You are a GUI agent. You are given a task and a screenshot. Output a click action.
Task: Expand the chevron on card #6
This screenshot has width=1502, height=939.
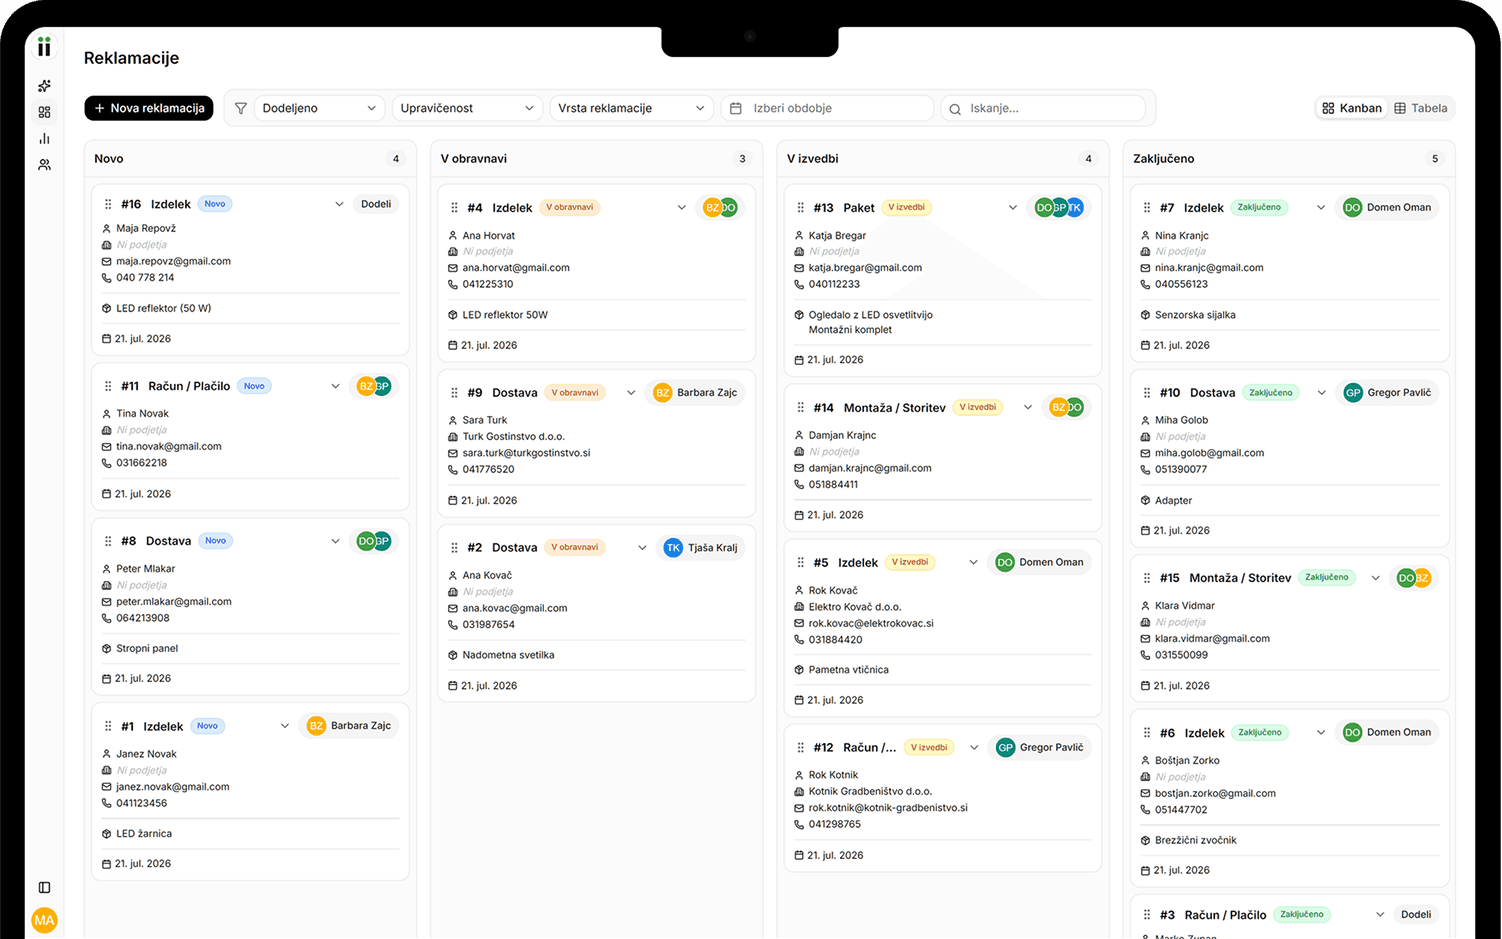pos(1321,733)
